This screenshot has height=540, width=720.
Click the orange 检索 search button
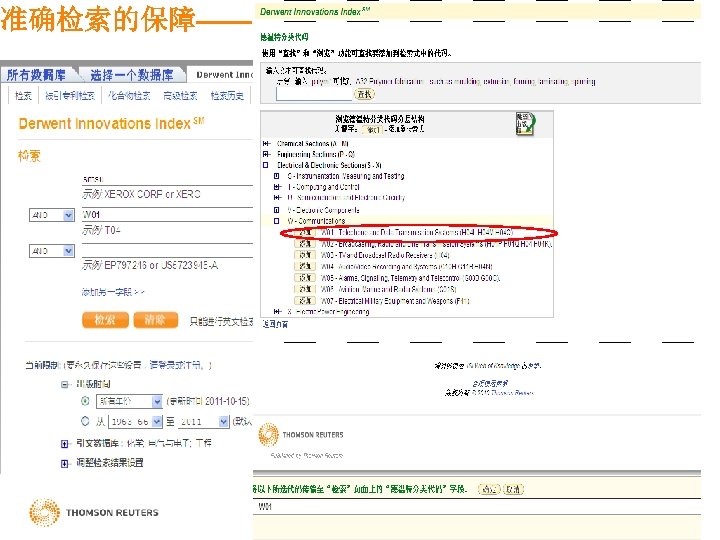(105, 320)
